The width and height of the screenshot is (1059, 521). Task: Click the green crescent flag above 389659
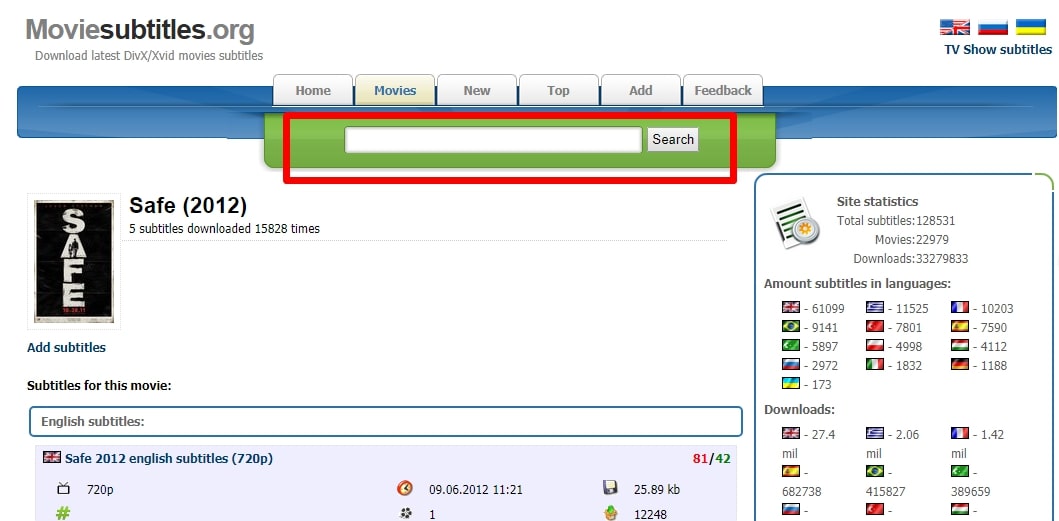960,471
